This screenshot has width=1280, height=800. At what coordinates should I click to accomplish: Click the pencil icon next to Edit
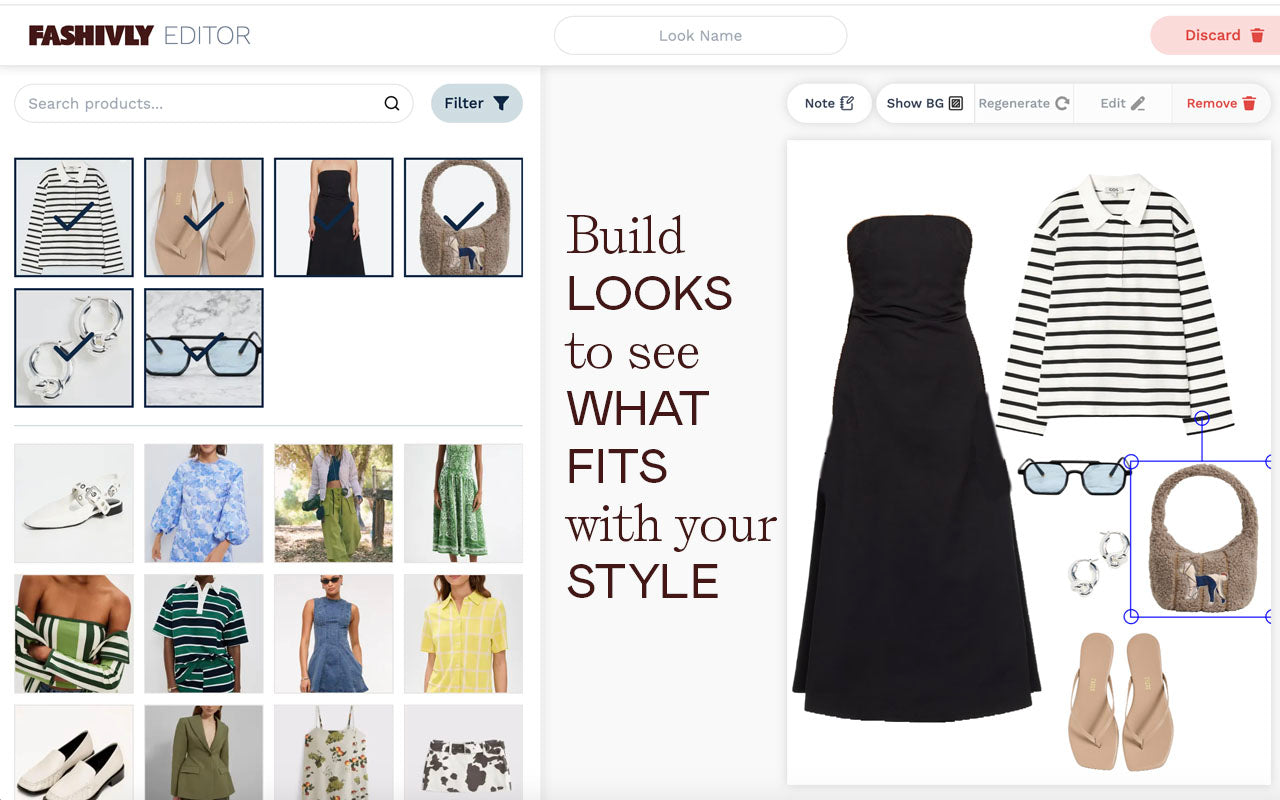(x=1140, y=103)
